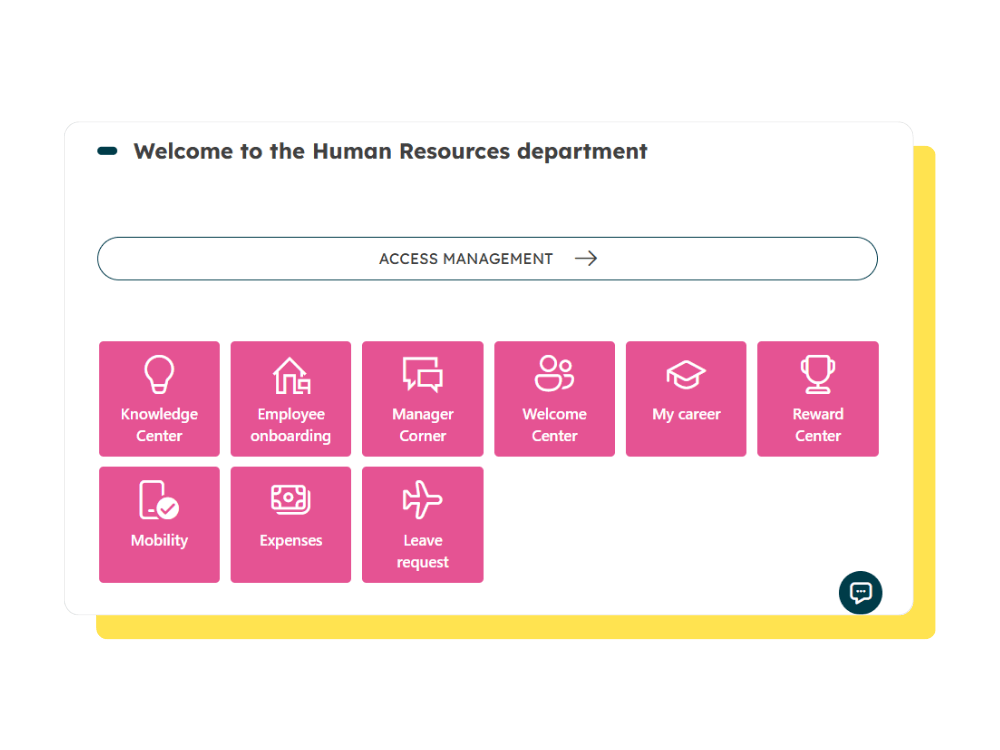Open the graduation cap My career icon
Viewport: 1000px width, 750px height.
[x=686, y=376]
